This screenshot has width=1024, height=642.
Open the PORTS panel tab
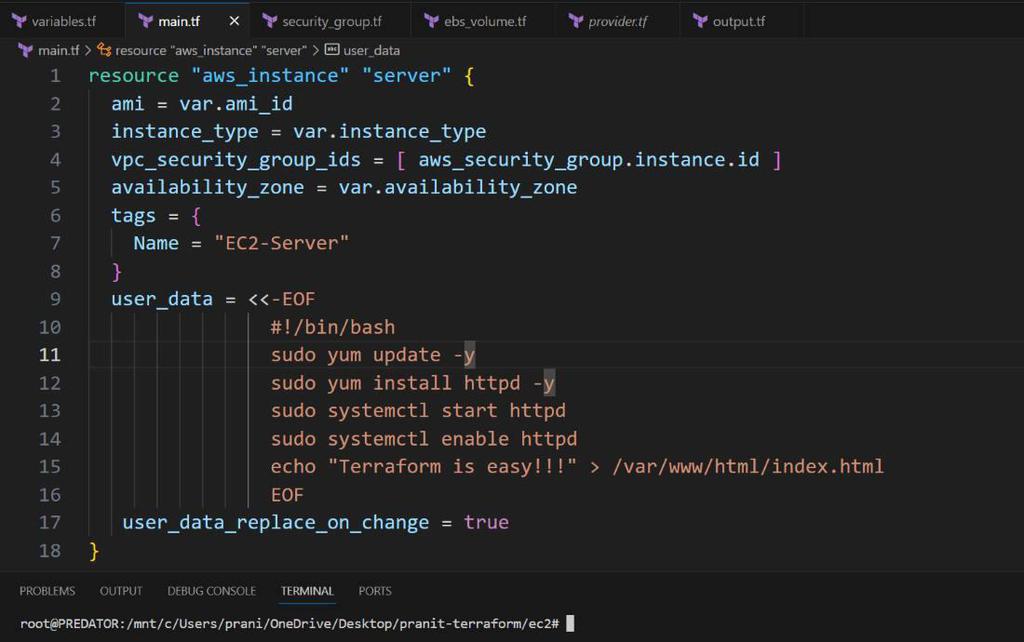pos(375,591)
